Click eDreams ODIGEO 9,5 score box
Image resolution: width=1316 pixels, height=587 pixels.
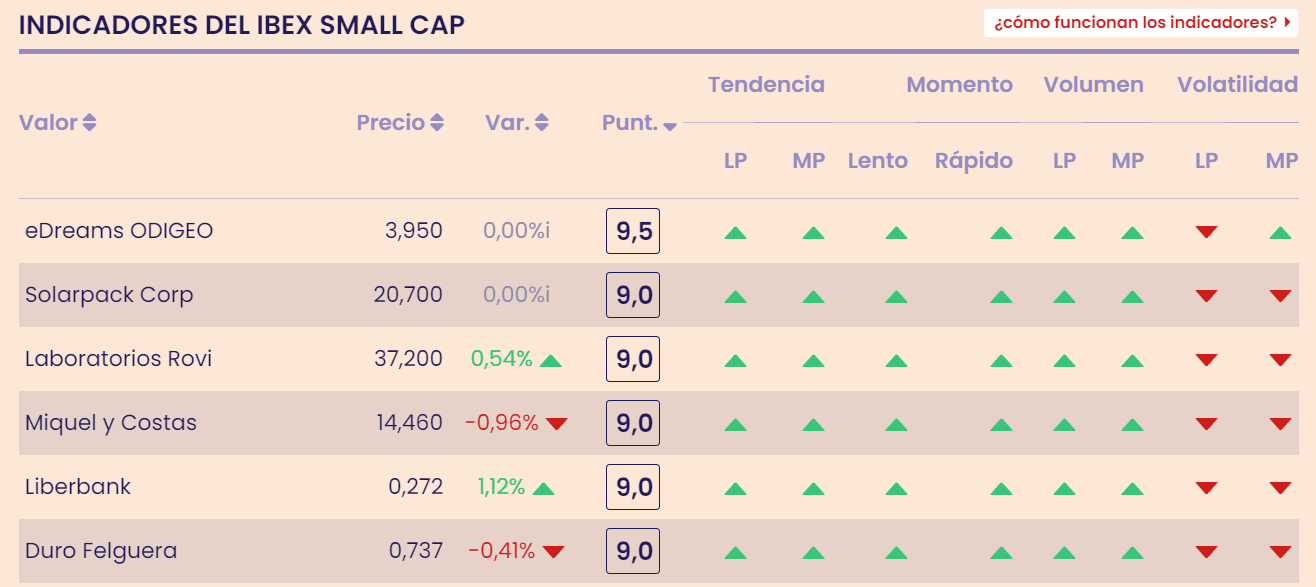633,232
